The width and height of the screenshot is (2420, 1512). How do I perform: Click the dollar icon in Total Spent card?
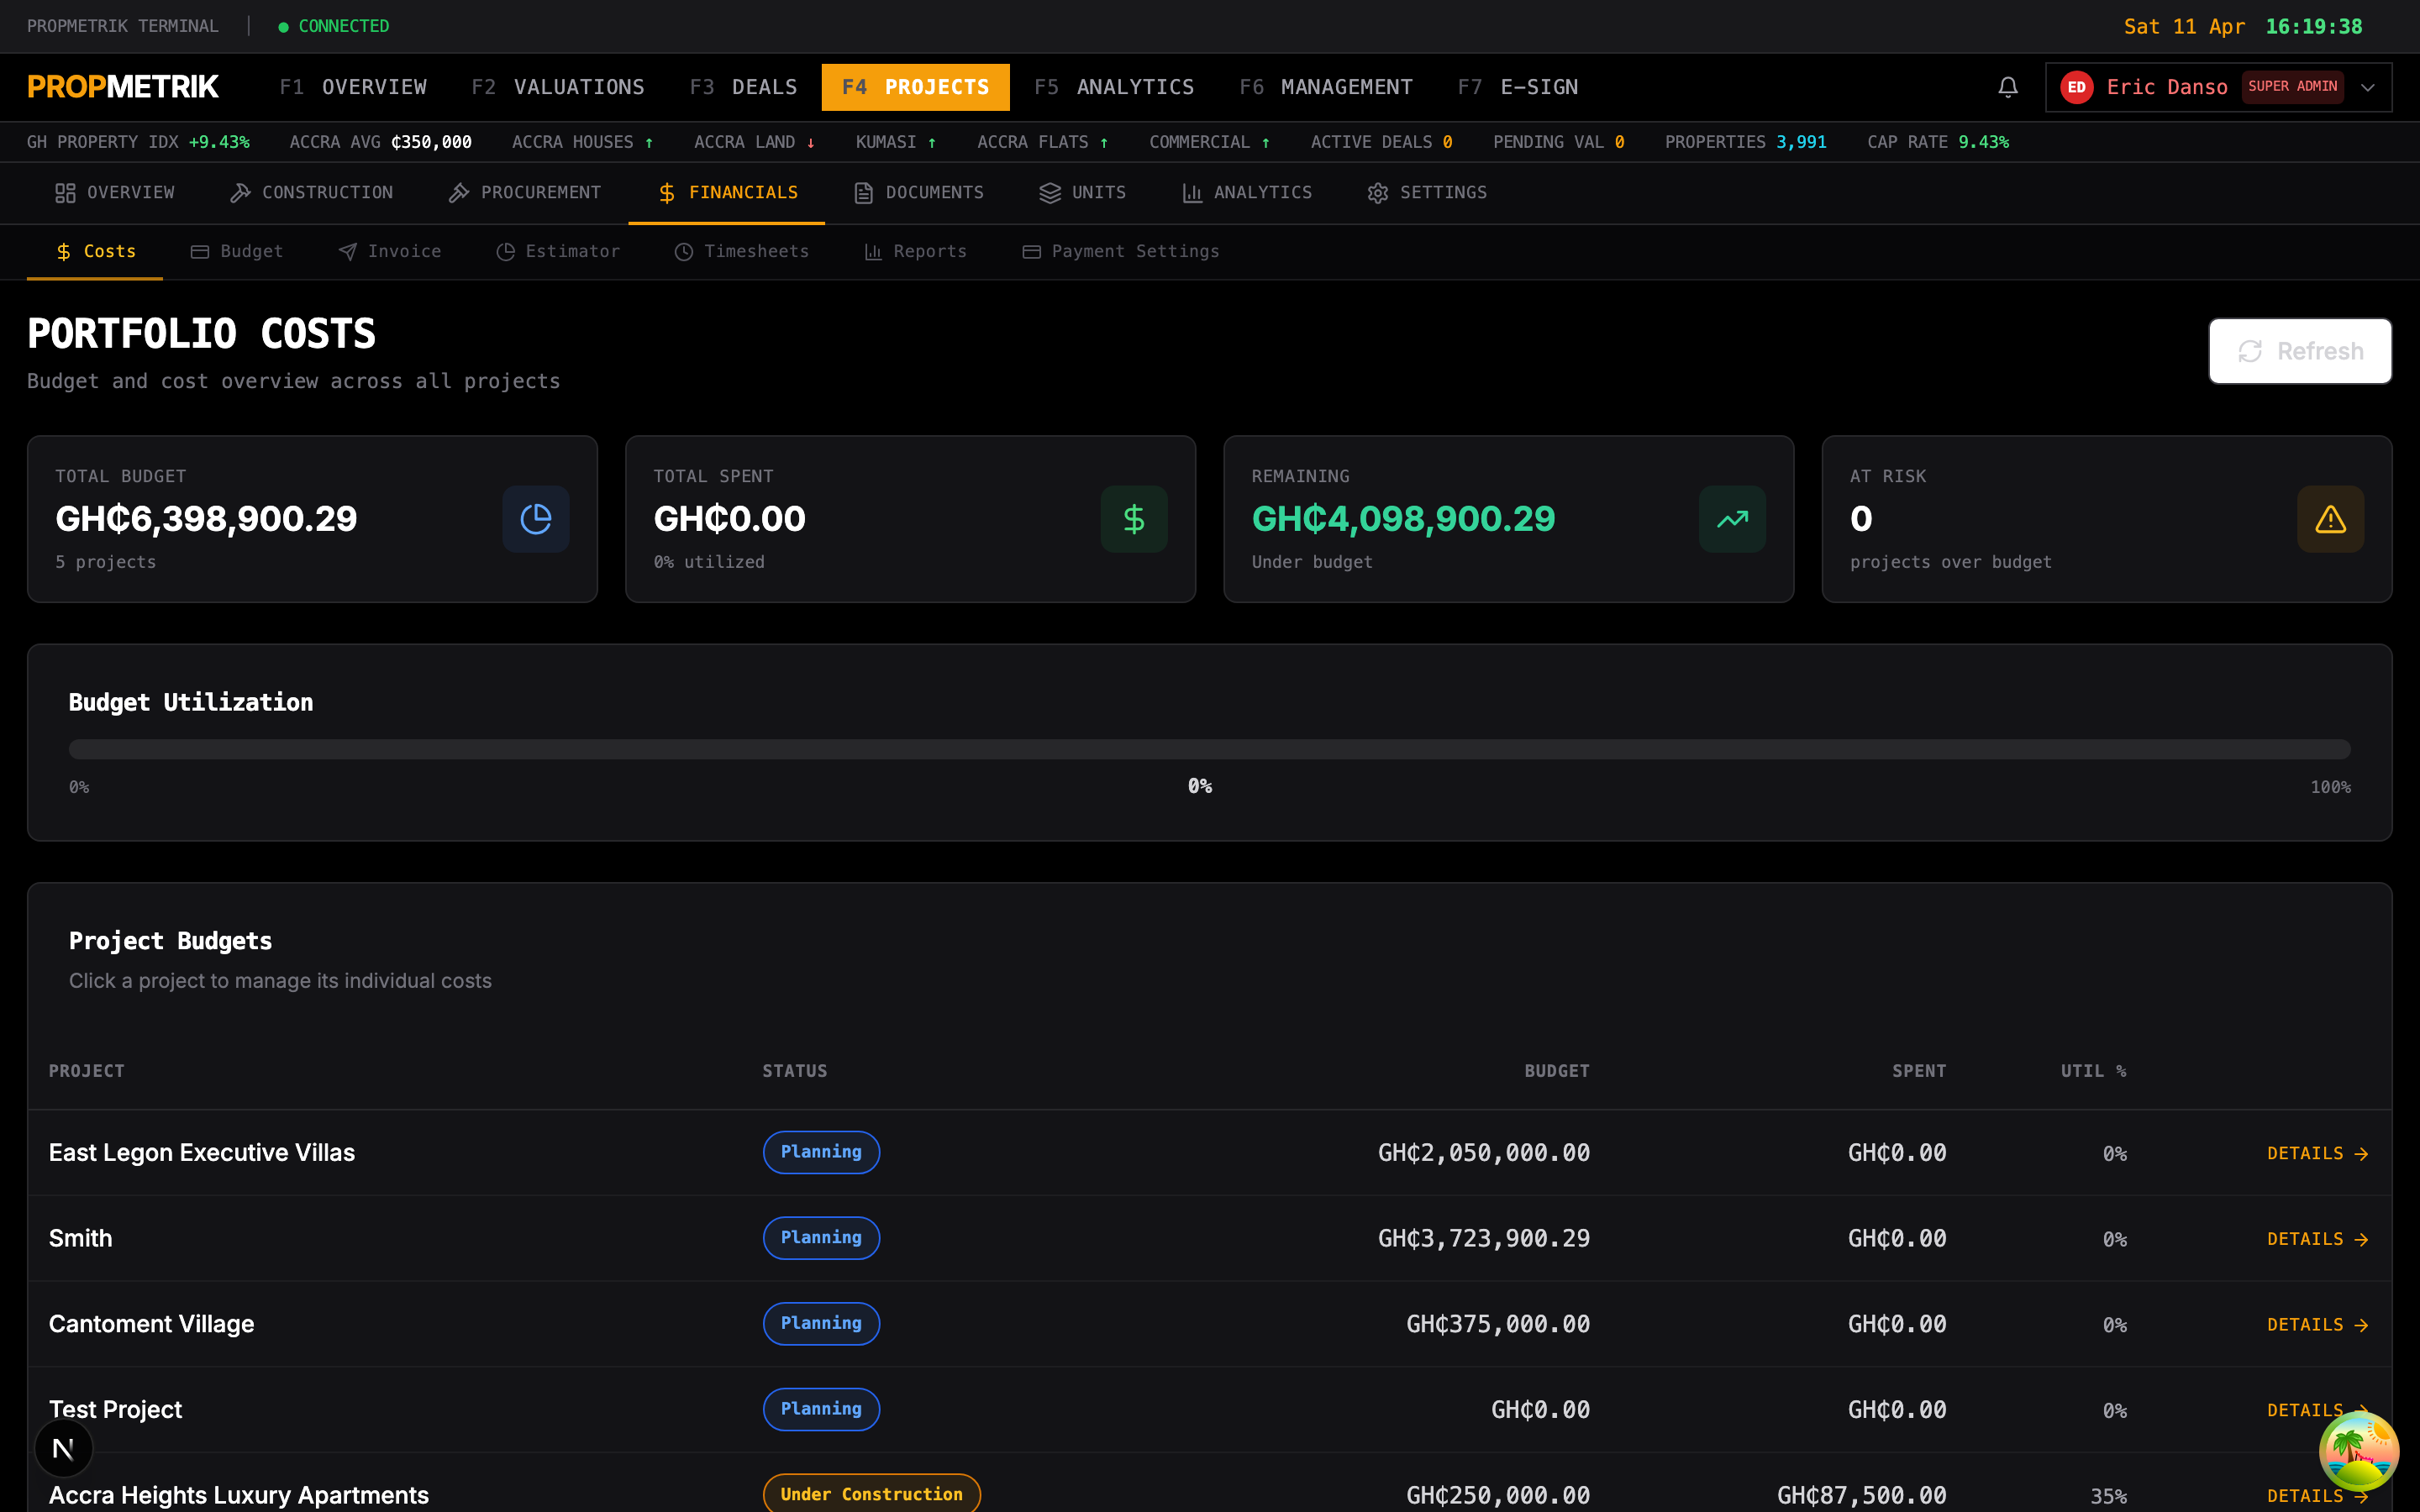1134,519
